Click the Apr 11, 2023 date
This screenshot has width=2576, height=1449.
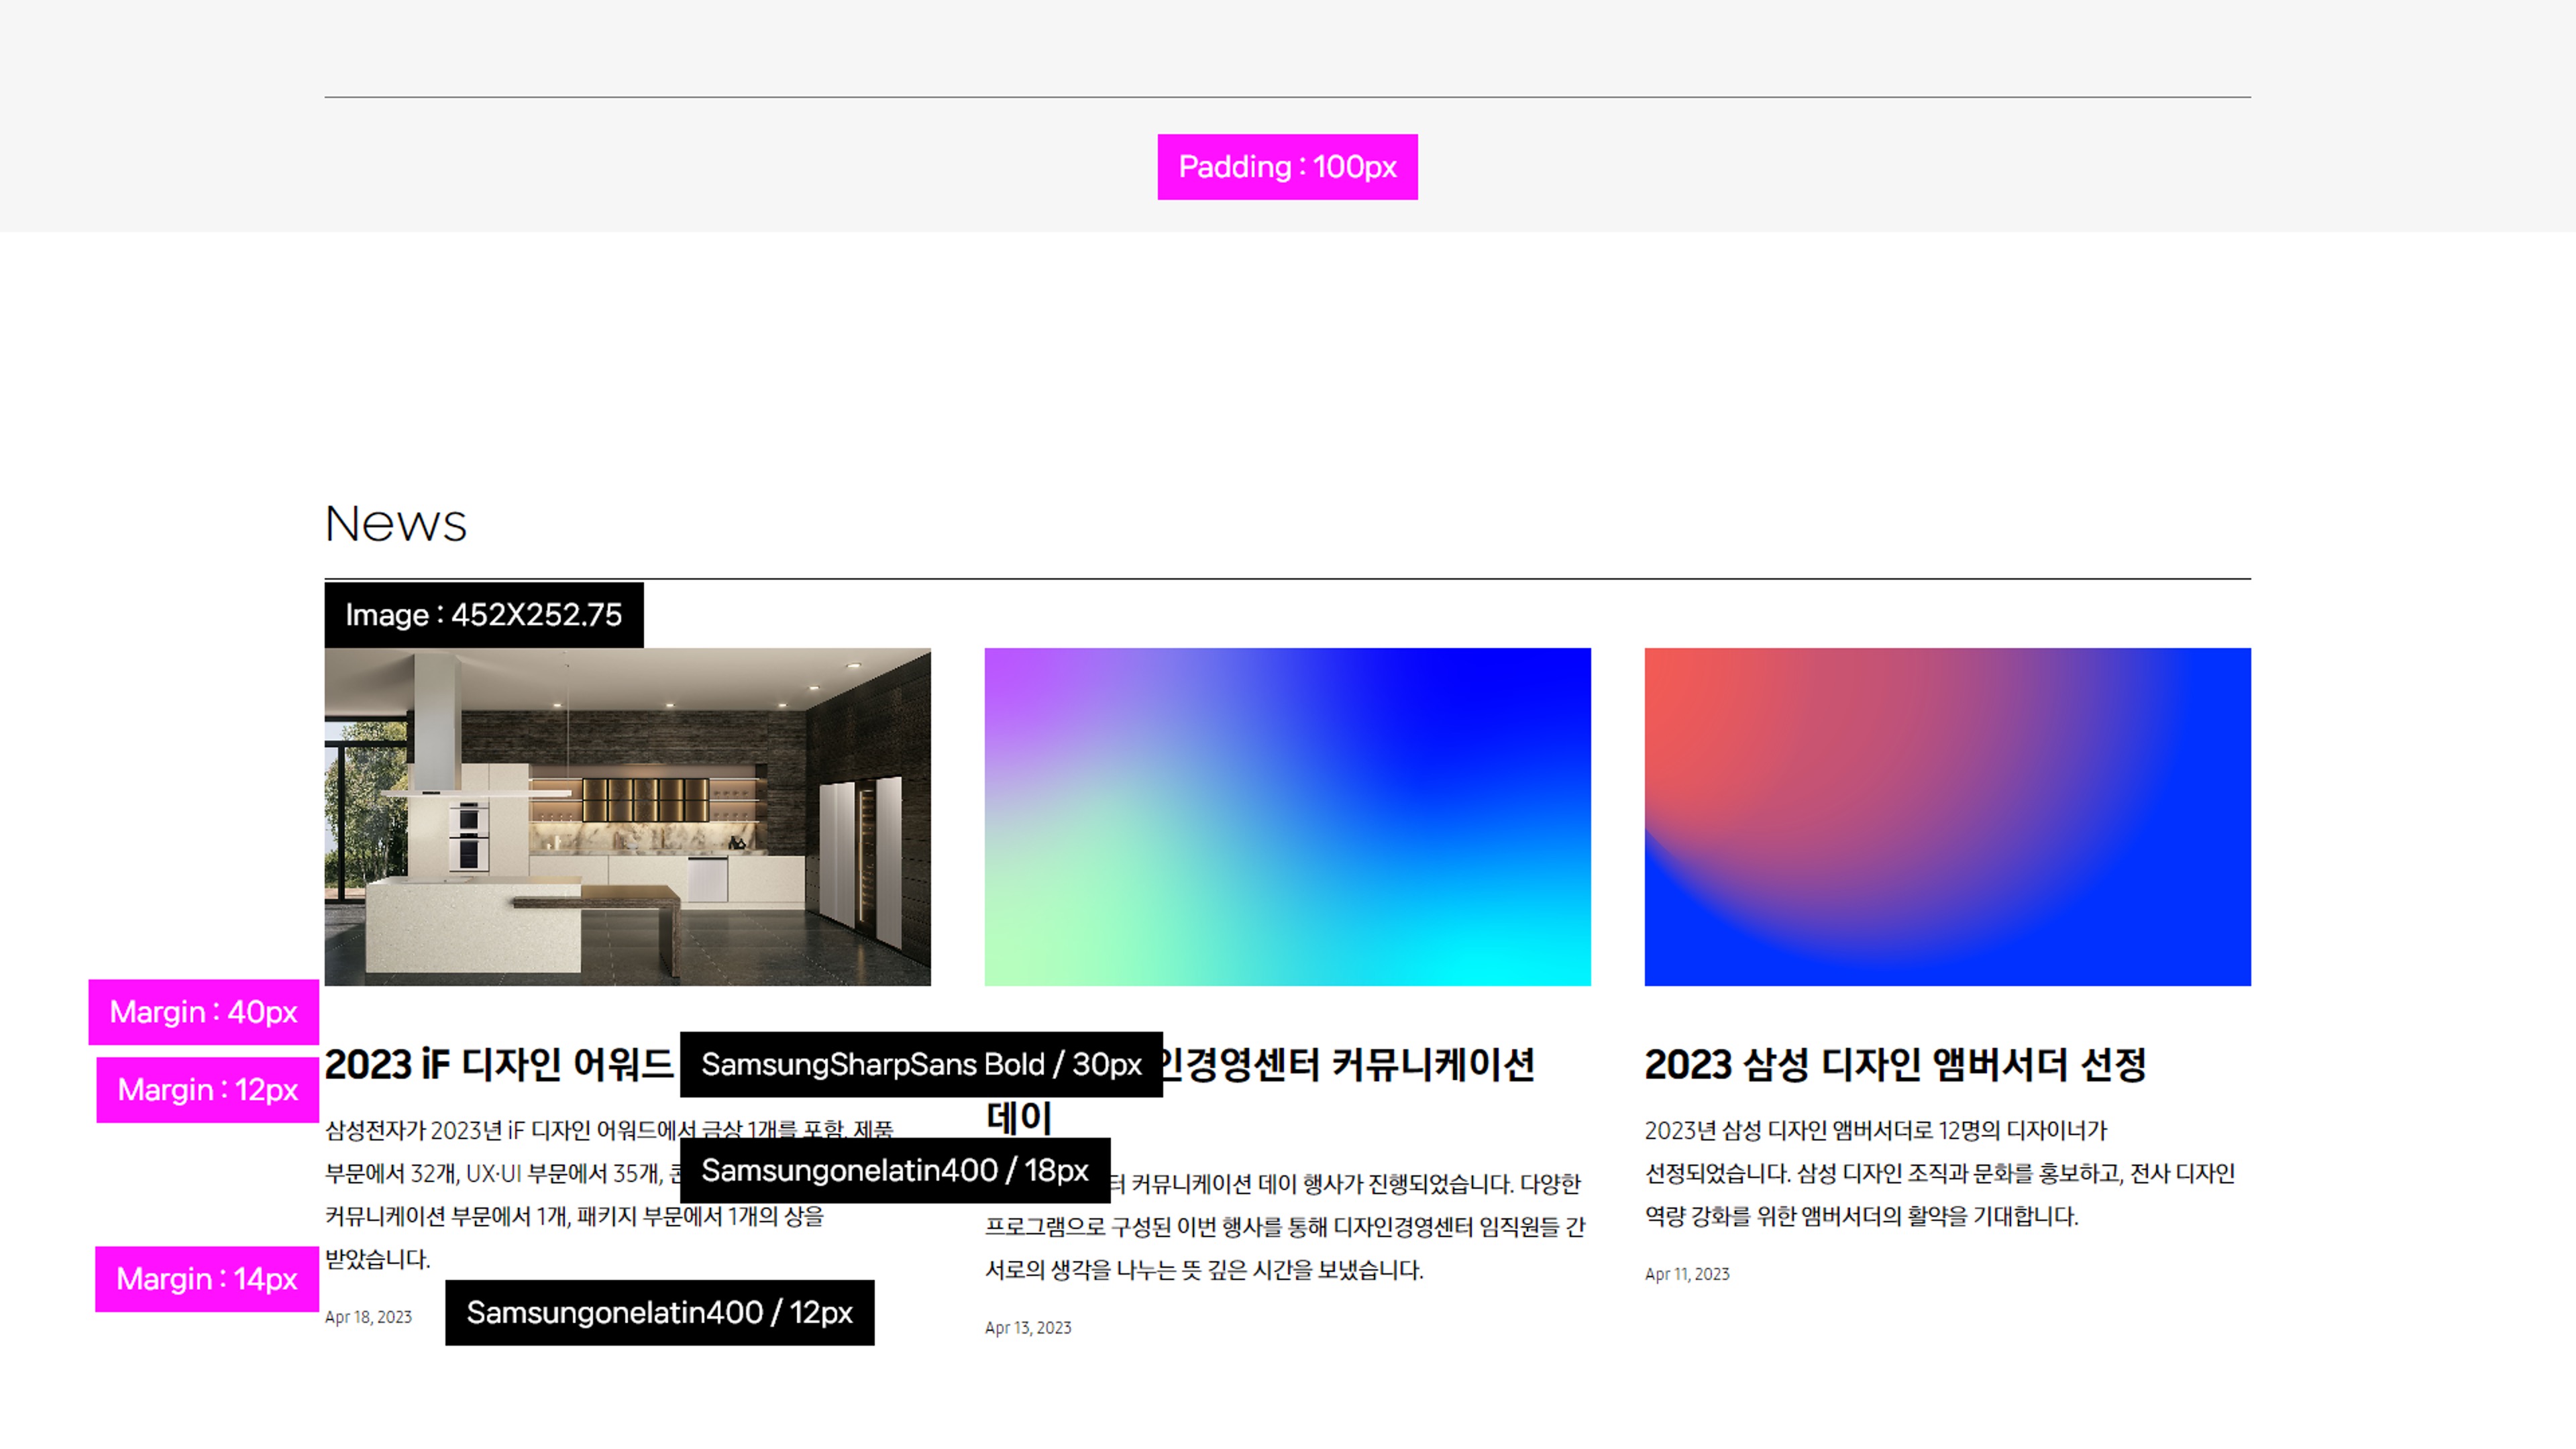pyautogui.click(x=1686, y=1274)
